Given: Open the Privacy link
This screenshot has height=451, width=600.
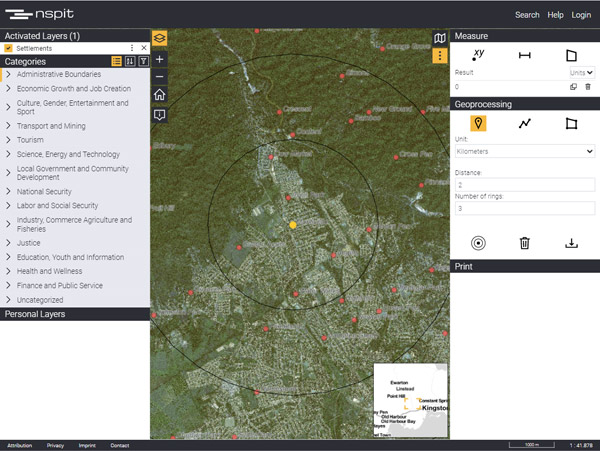Looking at the screenshot, I should [x=55, y=445].
